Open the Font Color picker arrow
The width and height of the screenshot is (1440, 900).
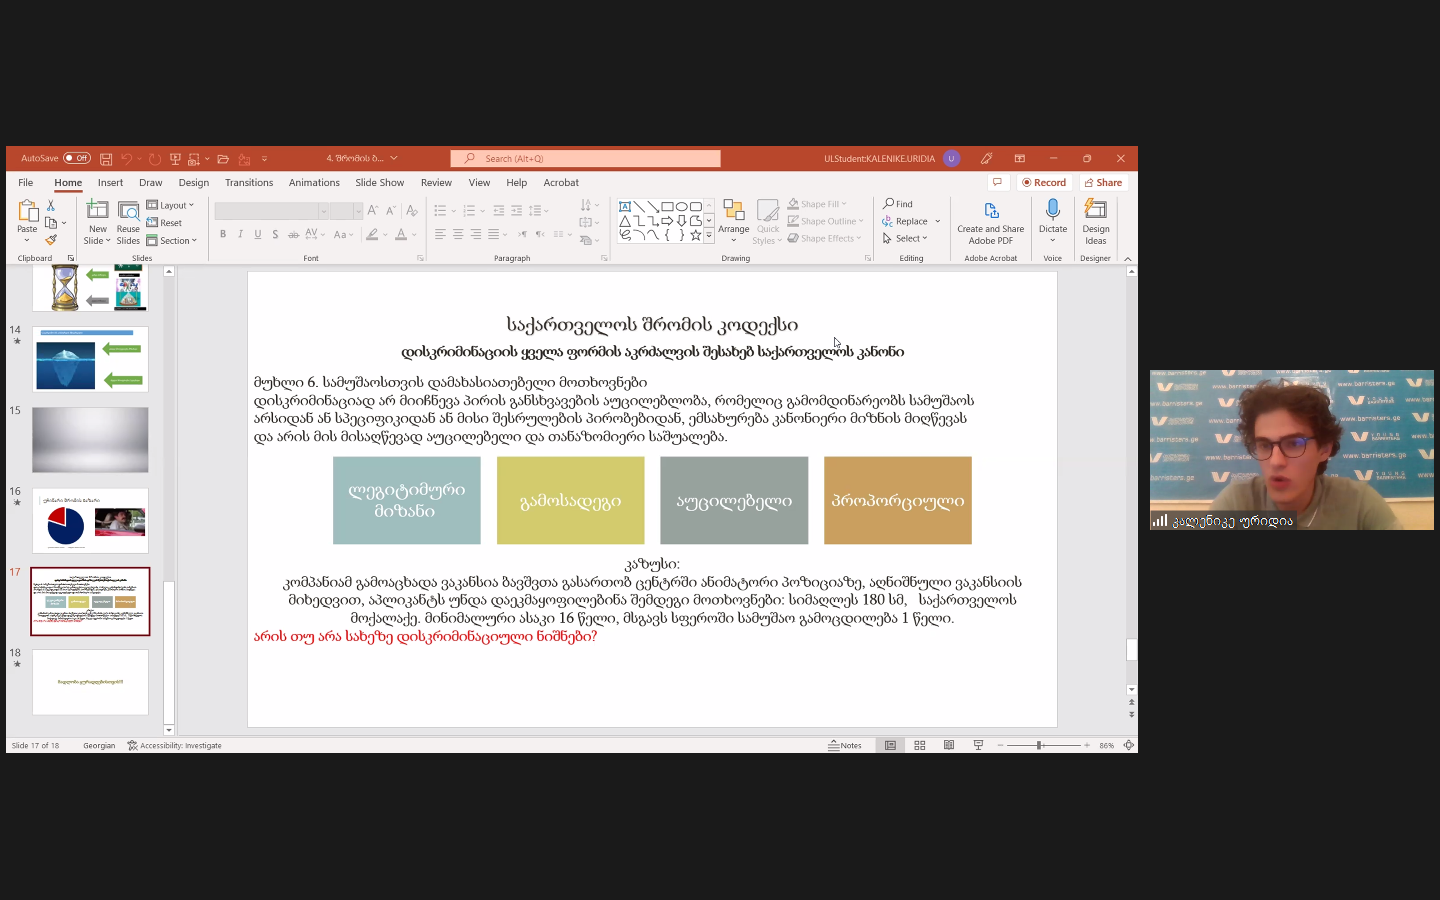point(414,234)
